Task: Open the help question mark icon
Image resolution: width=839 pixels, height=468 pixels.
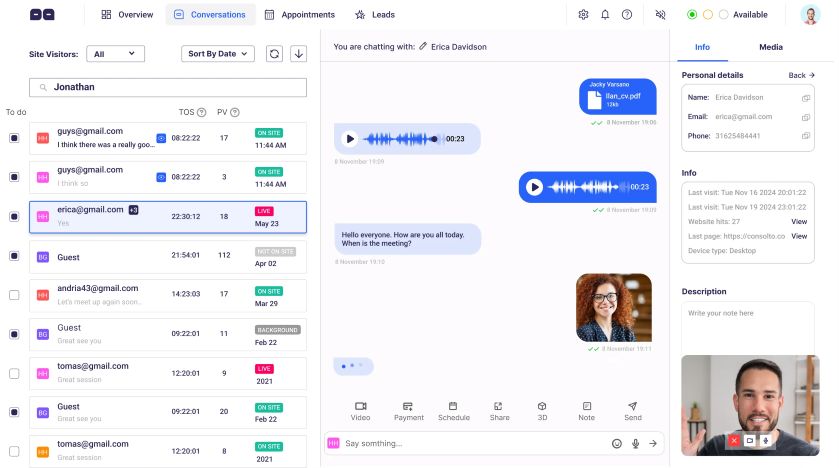Action: pos(627,14)
